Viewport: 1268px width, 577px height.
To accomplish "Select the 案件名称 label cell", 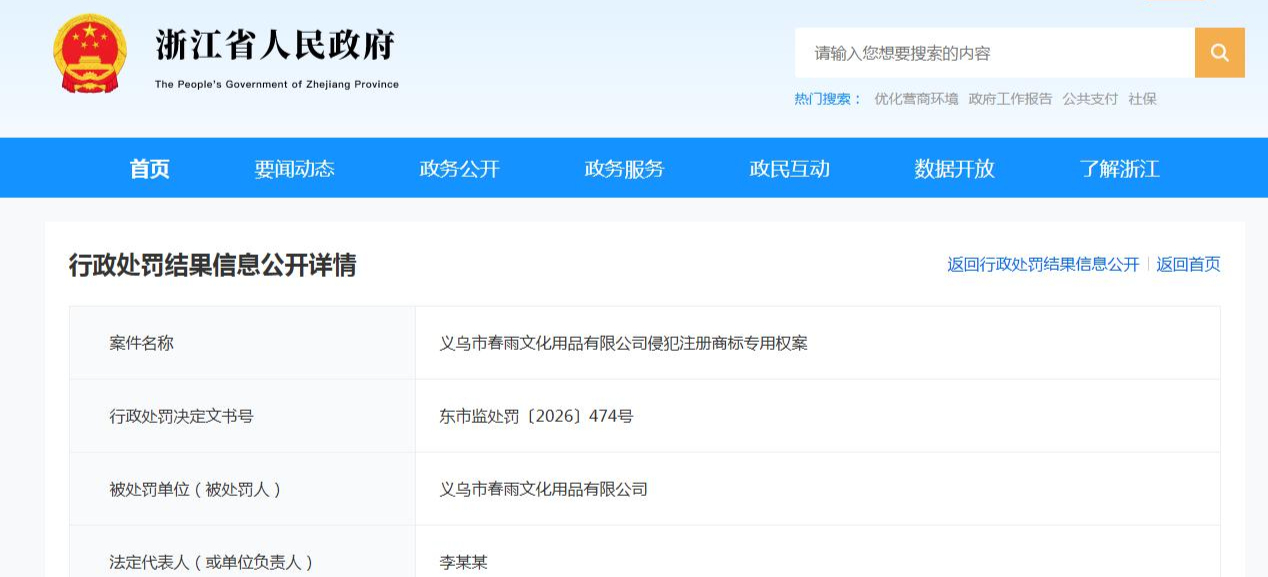I will coord(242,343).
